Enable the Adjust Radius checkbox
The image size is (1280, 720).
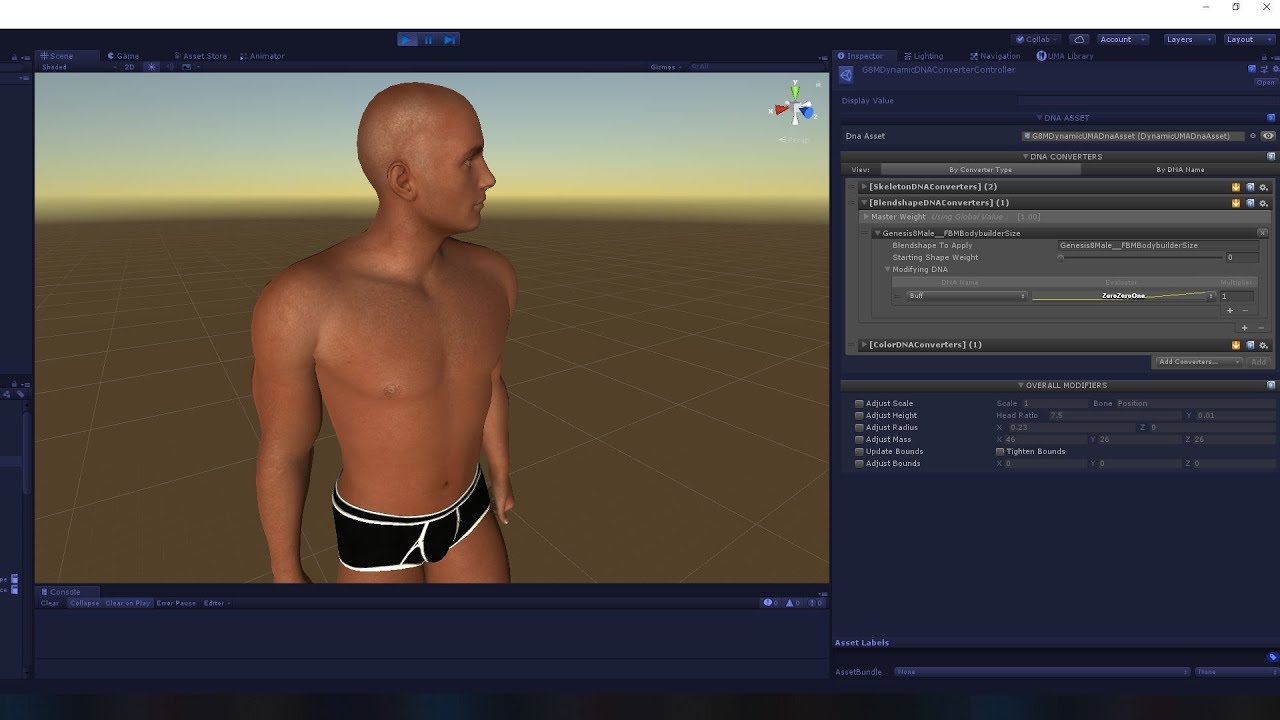tap(859, 428)
